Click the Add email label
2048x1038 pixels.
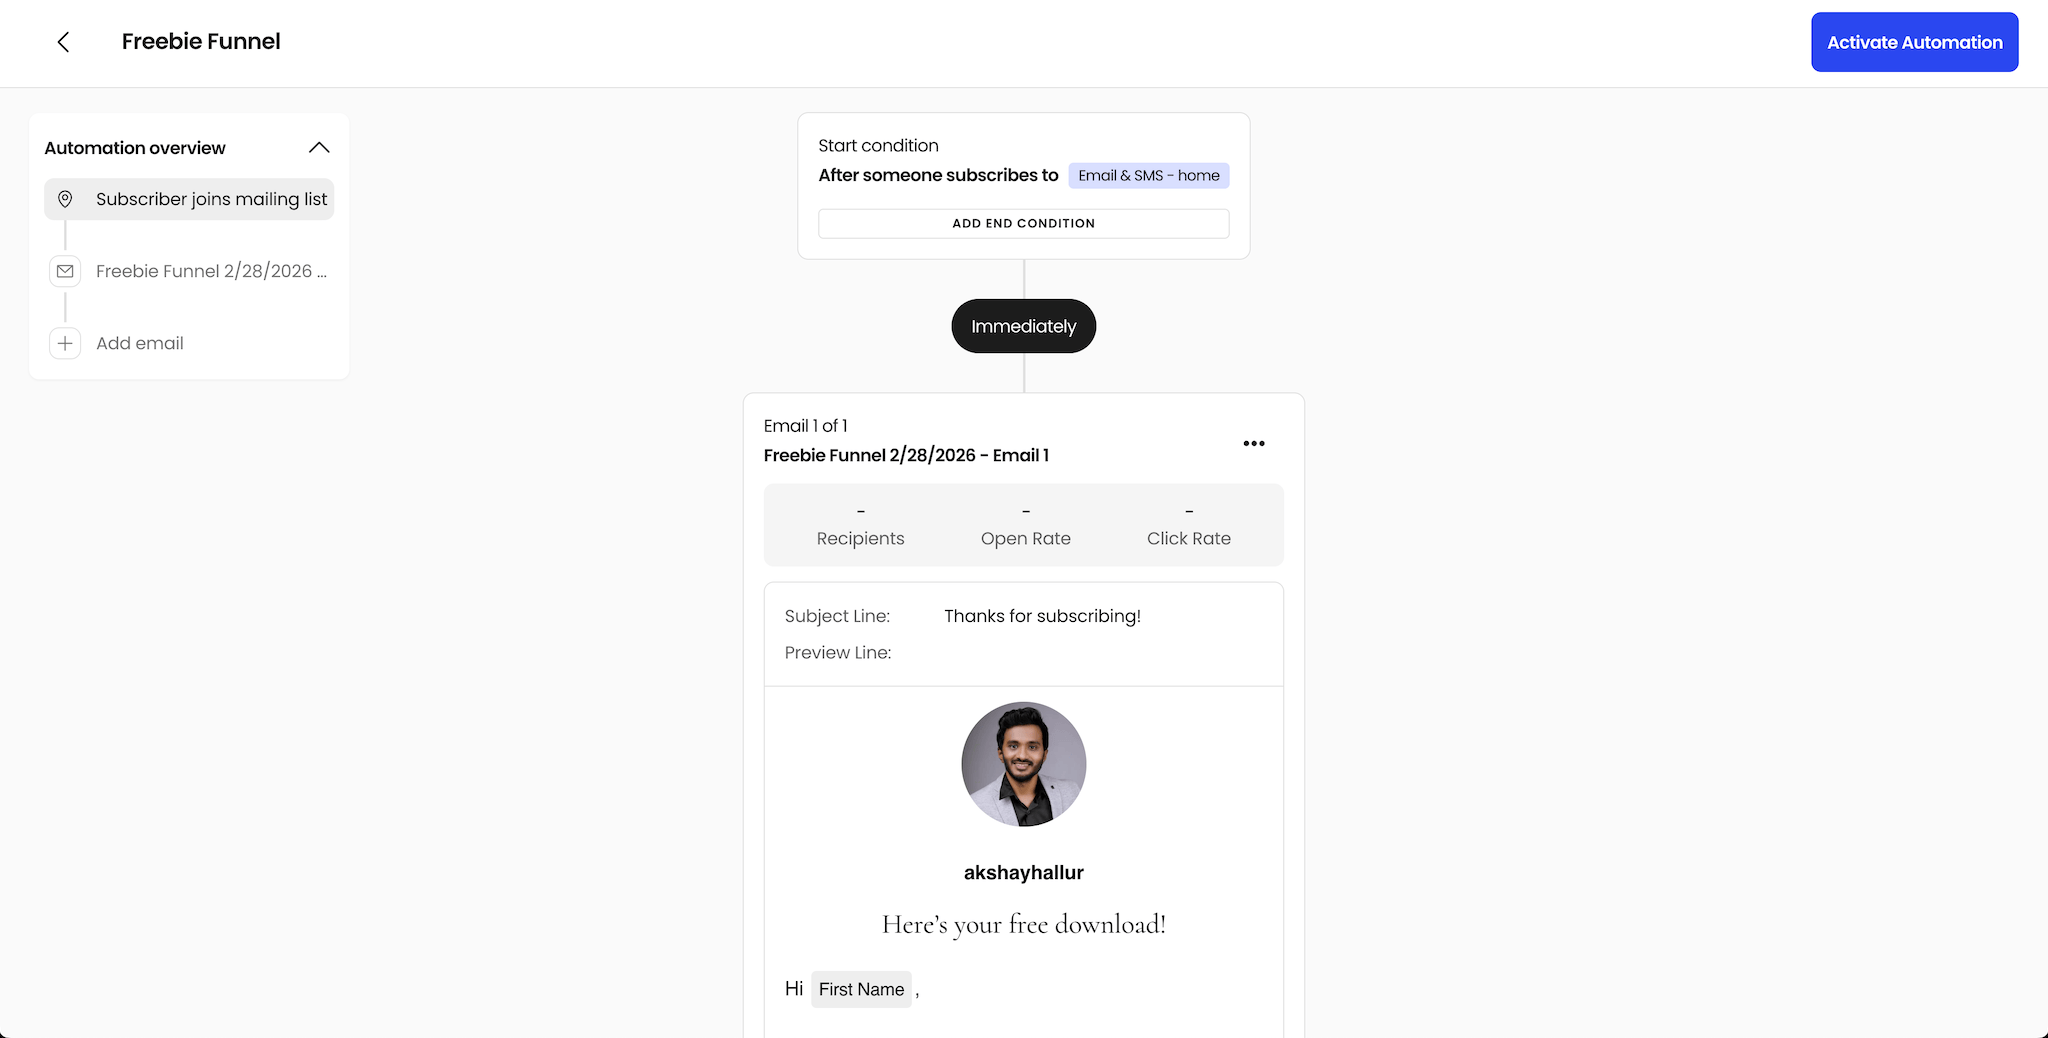139,343
